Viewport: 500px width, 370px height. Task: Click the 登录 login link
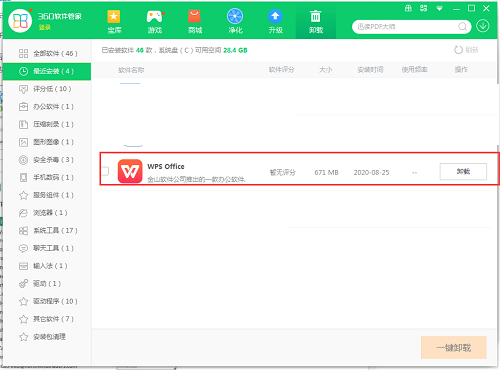click(44, 27)
